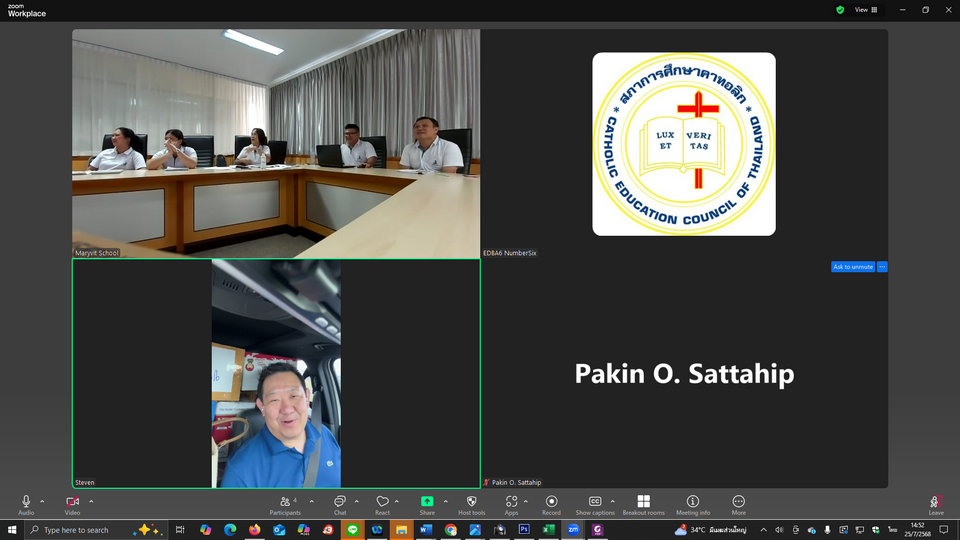Switch to Google Chrome in taskbar
This screenshot has width=960, height=540.
pyautogui.click(x=451, y=530)
